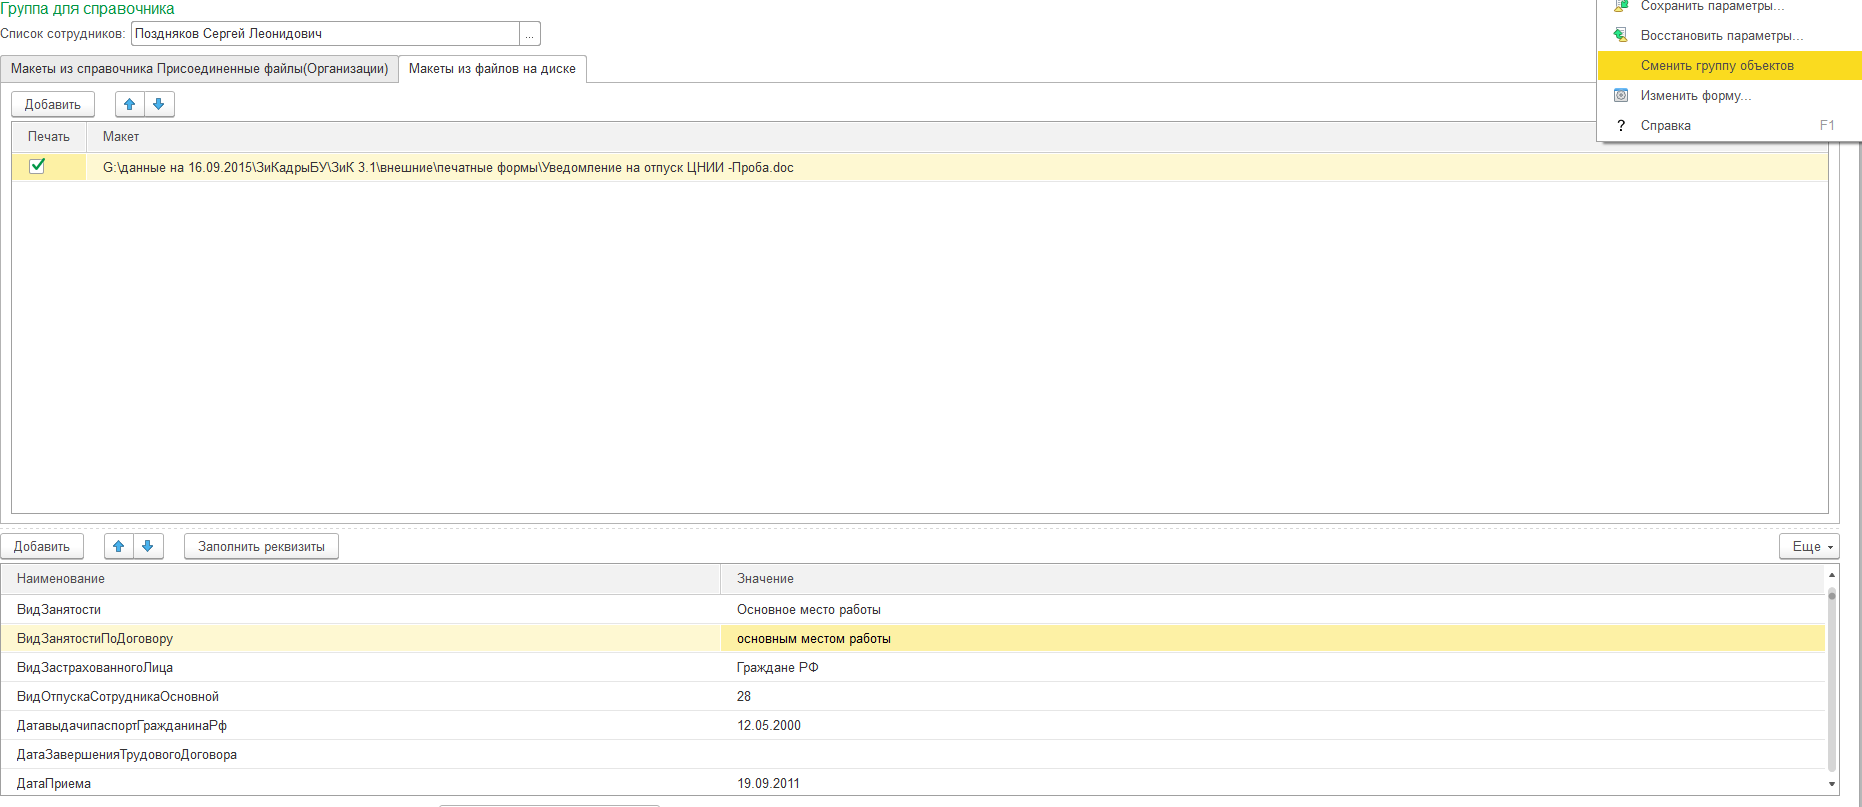
Task: Click the date value 12.05.2000
Action: 769,726
